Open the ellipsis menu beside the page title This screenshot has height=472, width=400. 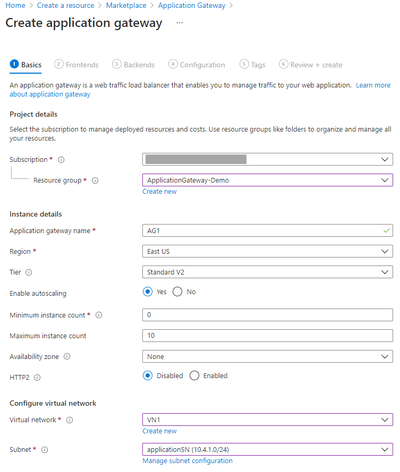pos(179,23)
